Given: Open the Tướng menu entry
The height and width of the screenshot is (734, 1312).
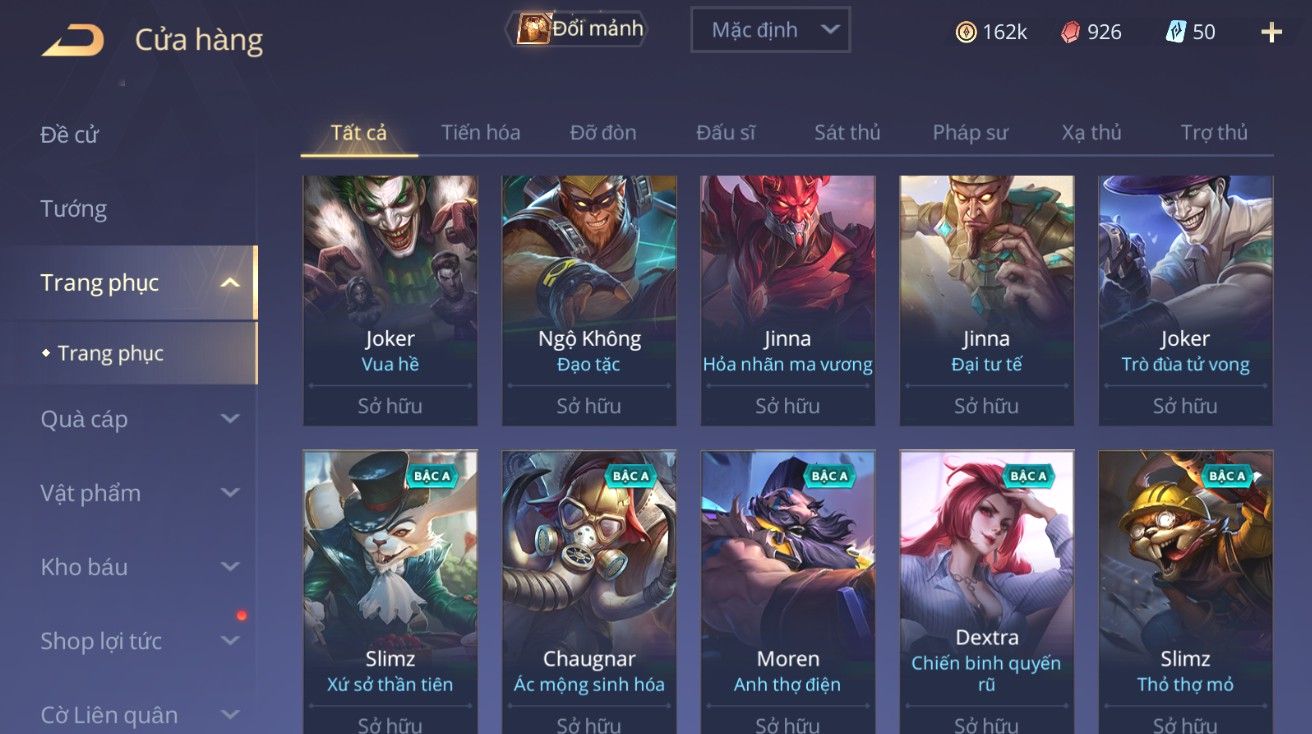Looking at the screenshot, I should (73, 209).
